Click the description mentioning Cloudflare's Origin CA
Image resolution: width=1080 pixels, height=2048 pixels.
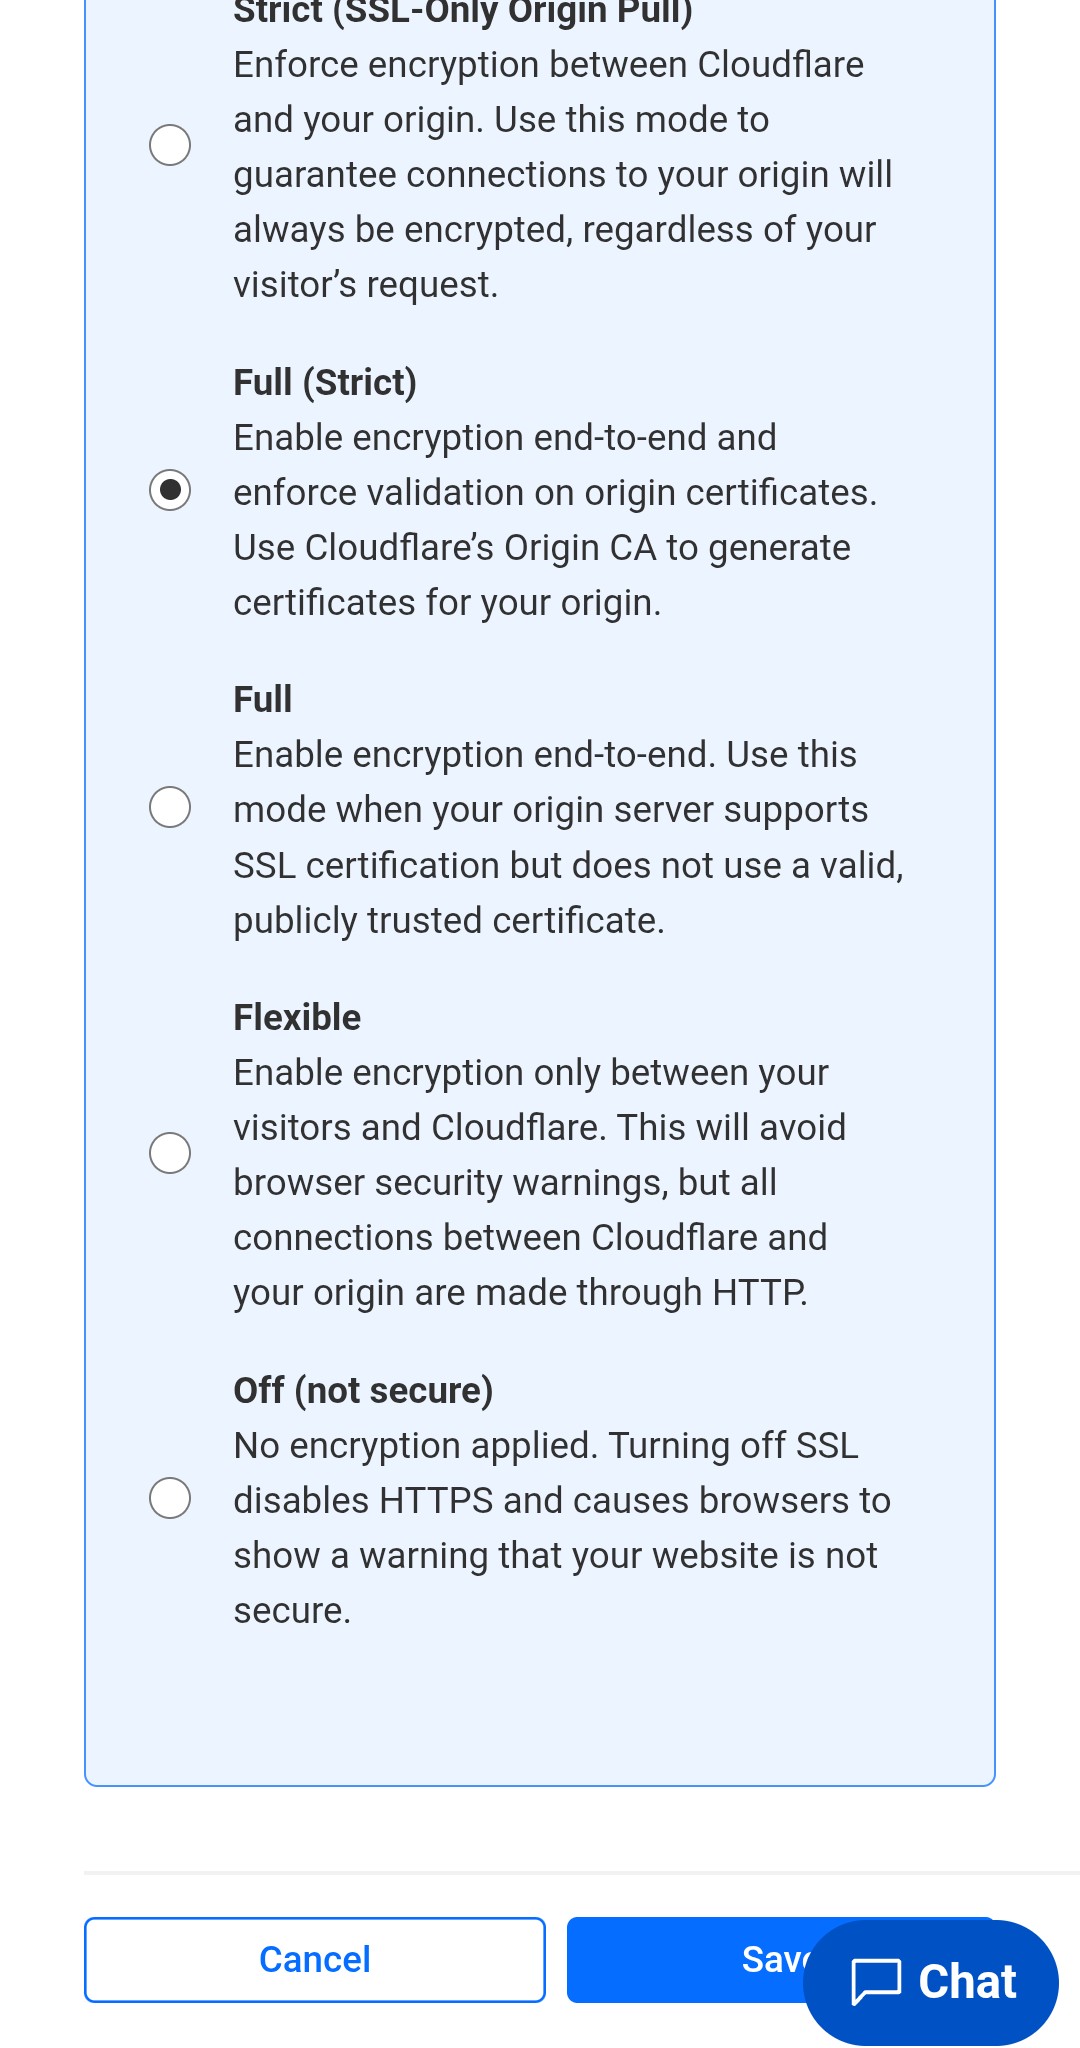pos(541,548)
